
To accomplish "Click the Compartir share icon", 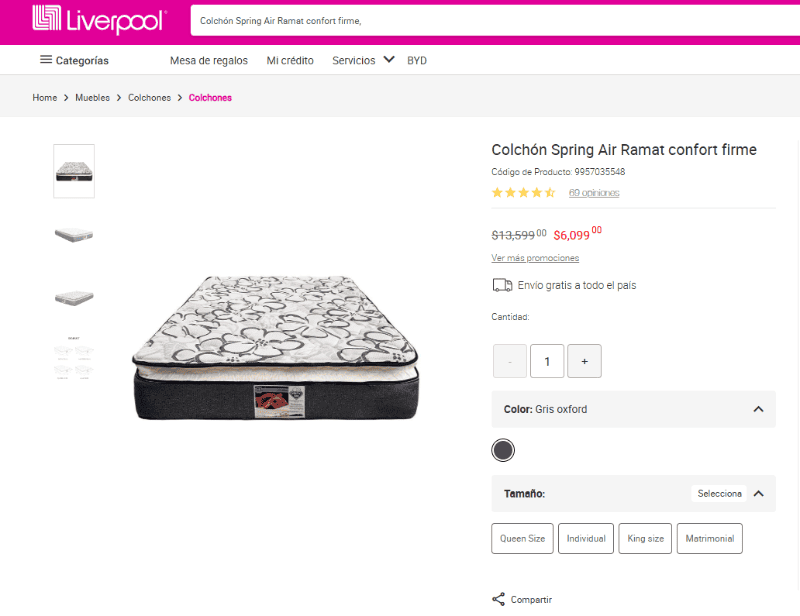I will [x=498, y=599].
